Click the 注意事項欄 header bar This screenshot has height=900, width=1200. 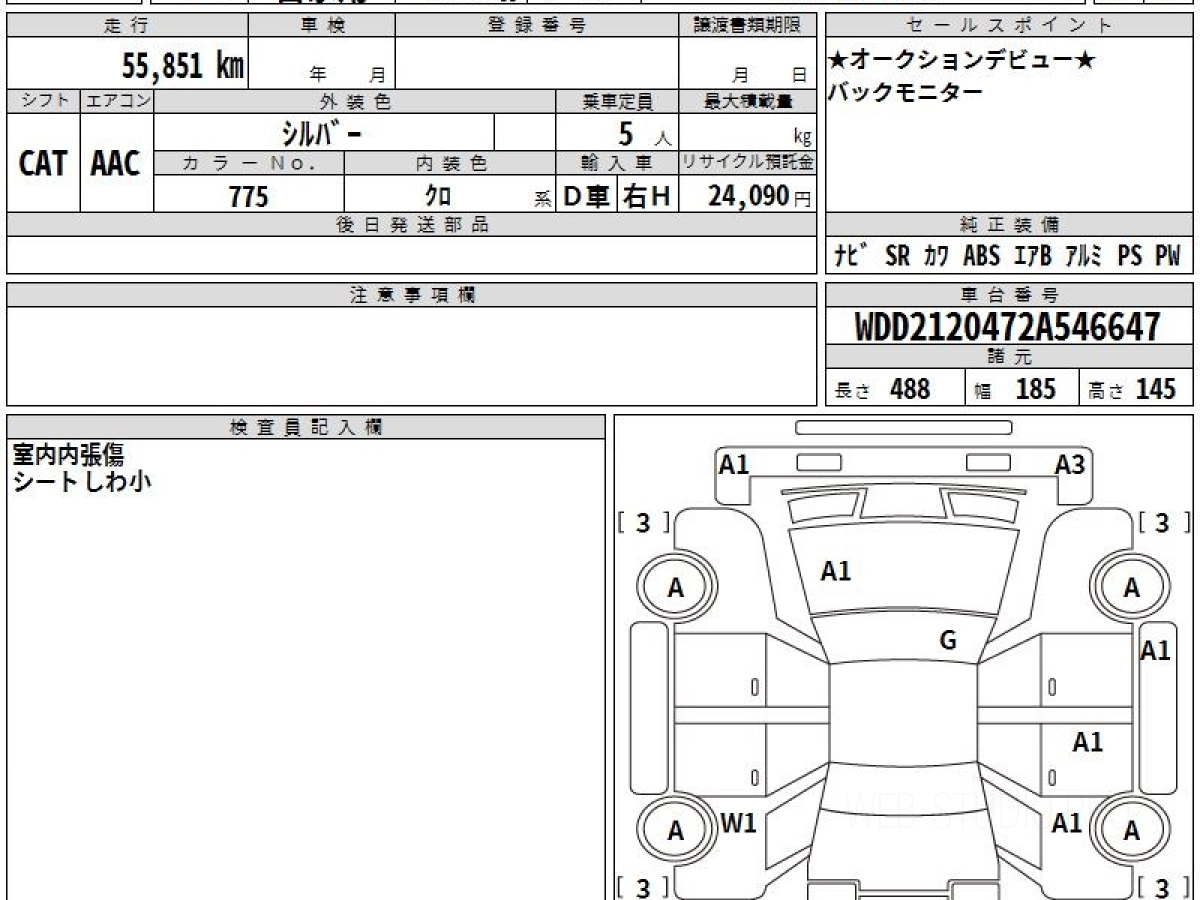412,295
